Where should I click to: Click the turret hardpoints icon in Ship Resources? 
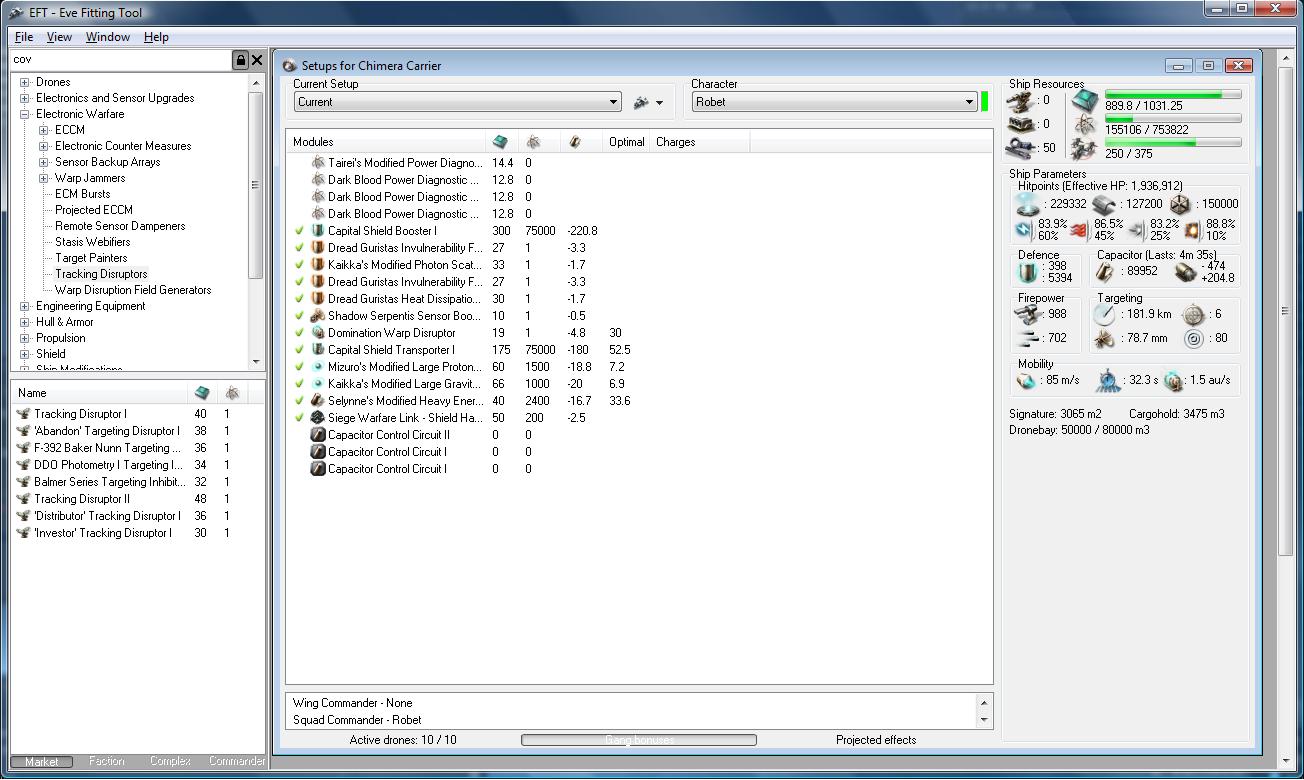pyautogui.click(x=1020, y=100)
